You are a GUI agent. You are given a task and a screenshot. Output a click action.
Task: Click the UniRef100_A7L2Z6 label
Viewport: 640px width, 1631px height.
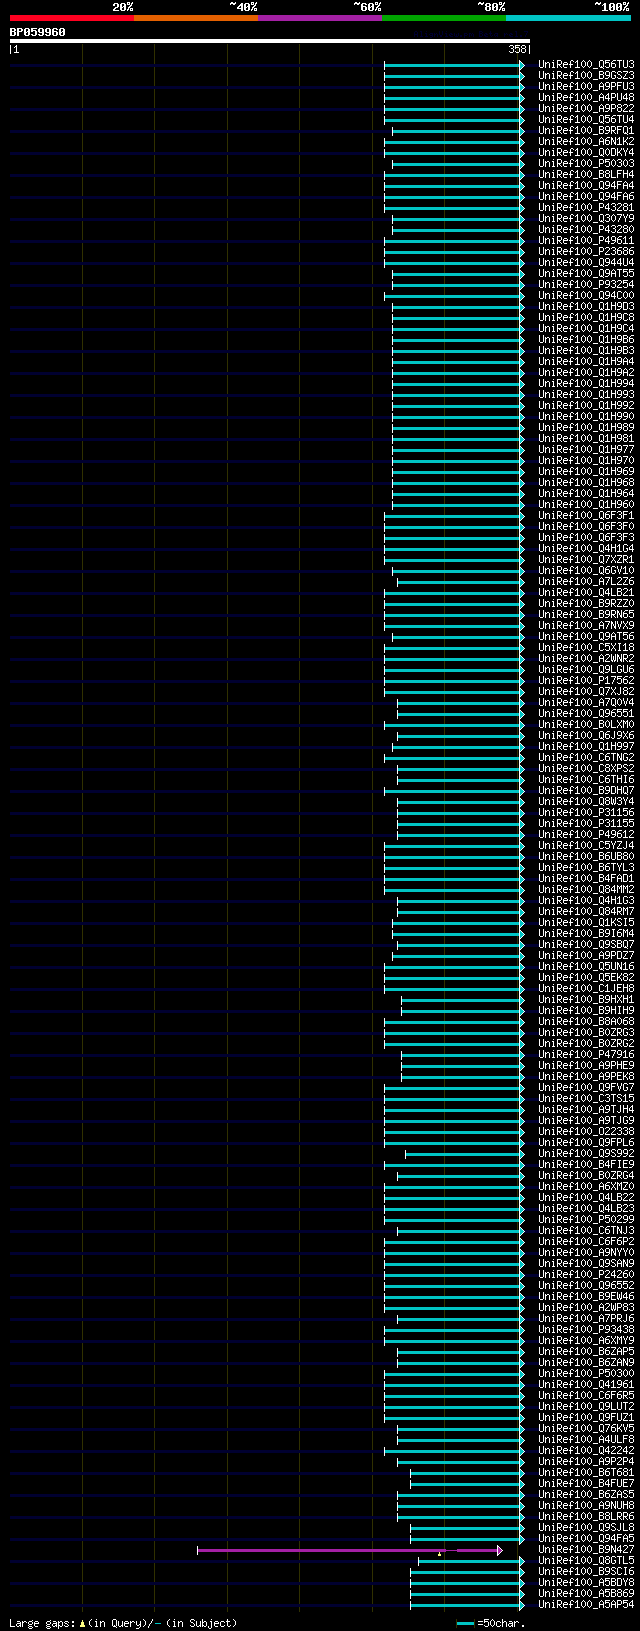coord(586,581)
